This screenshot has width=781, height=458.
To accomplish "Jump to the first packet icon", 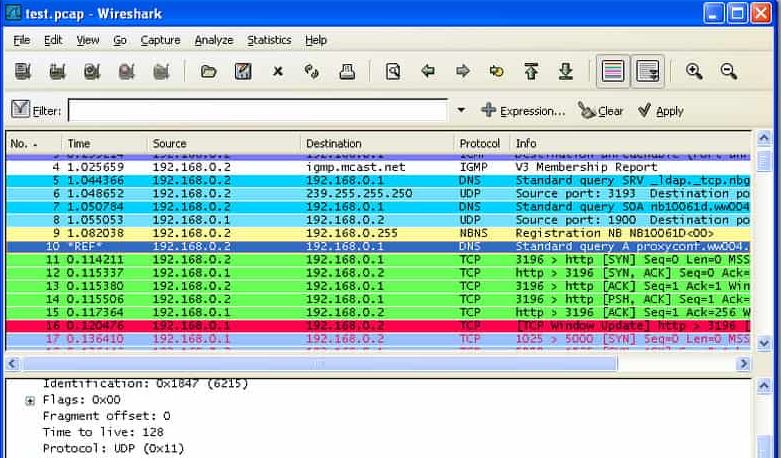I will click(x=531, y=72).
